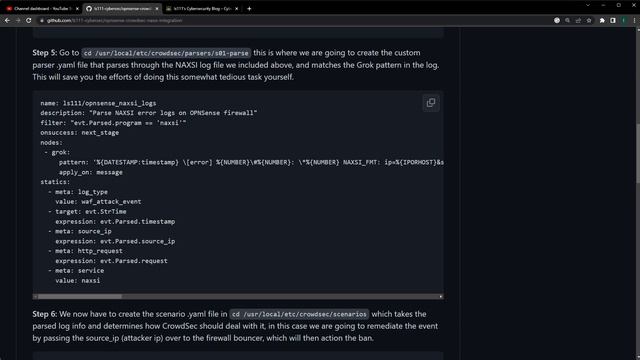The width and height of the screenshot is (640, 360).
Task: Click the left arrow of code scrollbar
Action: click(35, 297)
